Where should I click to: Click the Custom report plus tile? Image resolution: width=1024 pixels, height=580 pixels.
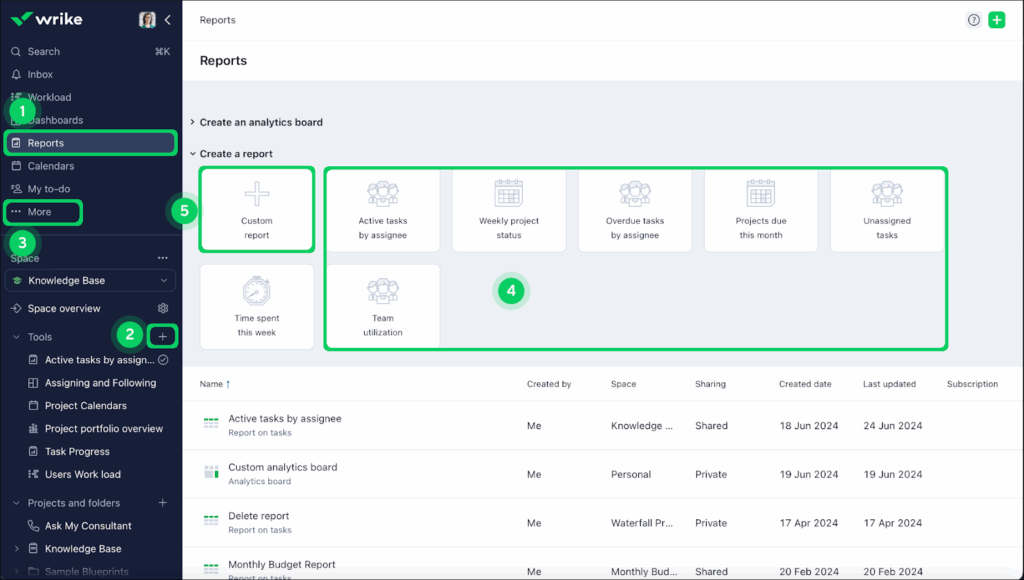[x=257, y=209]
